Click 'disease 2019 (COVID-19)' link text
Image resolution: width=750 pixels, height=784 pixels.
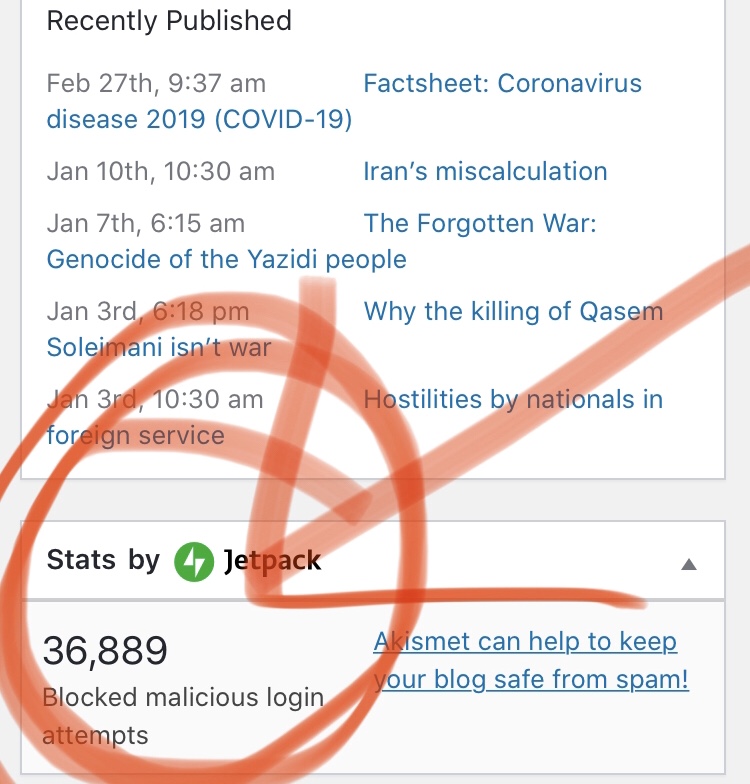point(199,120)
